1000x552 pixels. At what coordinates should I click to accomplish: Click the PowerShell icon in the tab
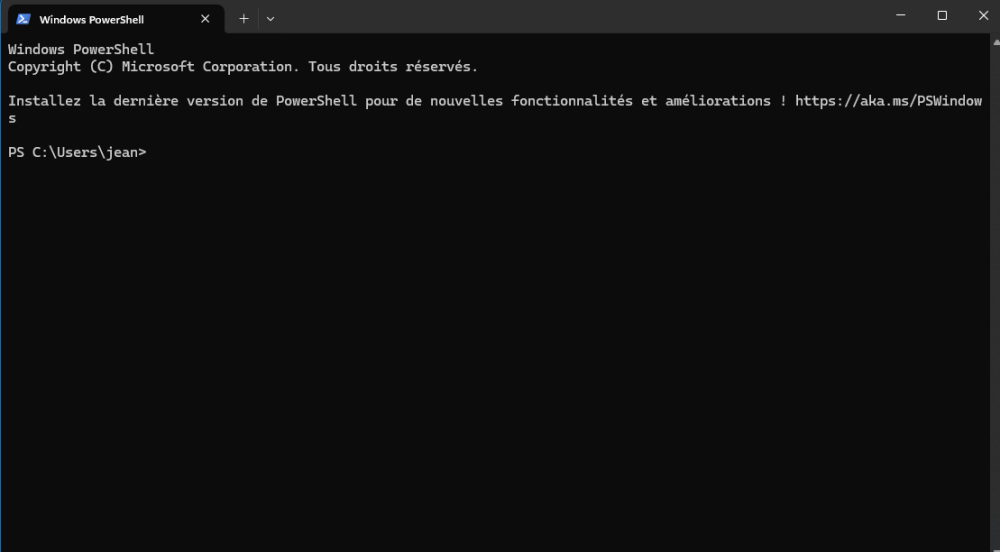(x=24, y=19)
